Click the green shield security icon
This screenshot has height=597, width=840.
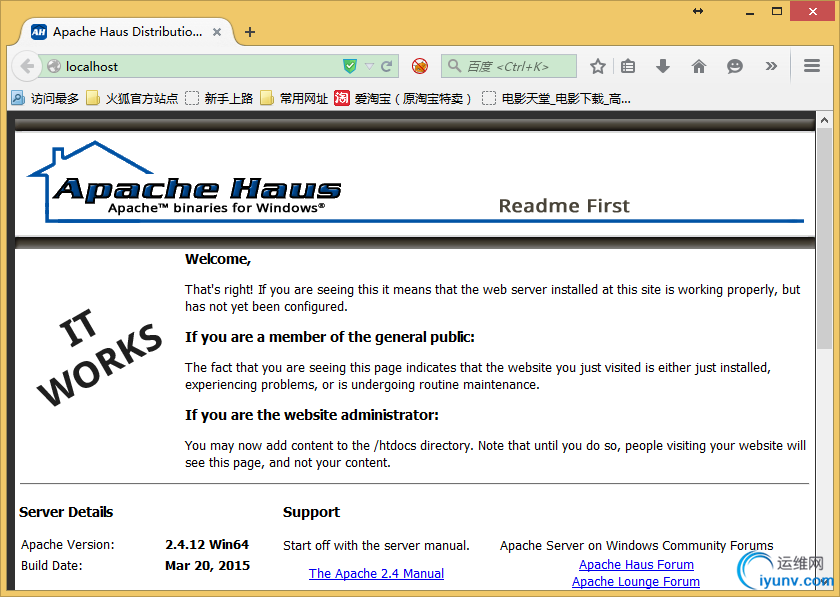pos(350,66)
